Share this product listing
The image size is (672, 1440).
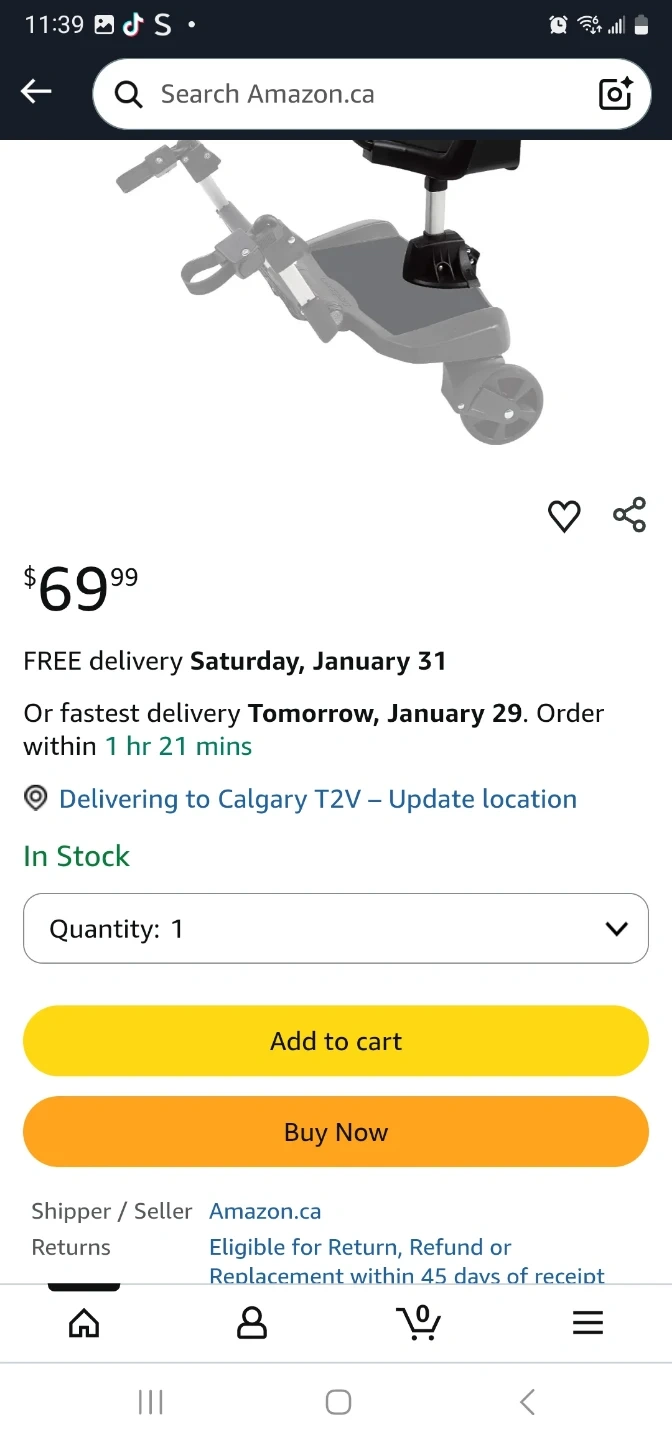[x=629, y=515]
